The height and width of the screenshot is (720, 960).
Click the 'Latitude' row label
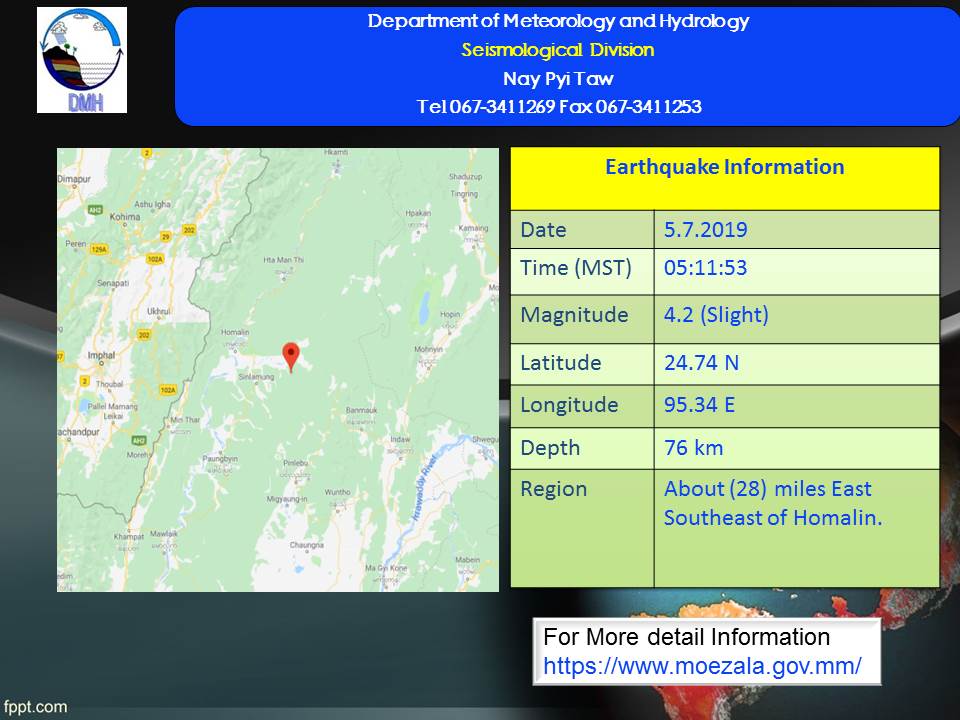[x=561, y=362]
